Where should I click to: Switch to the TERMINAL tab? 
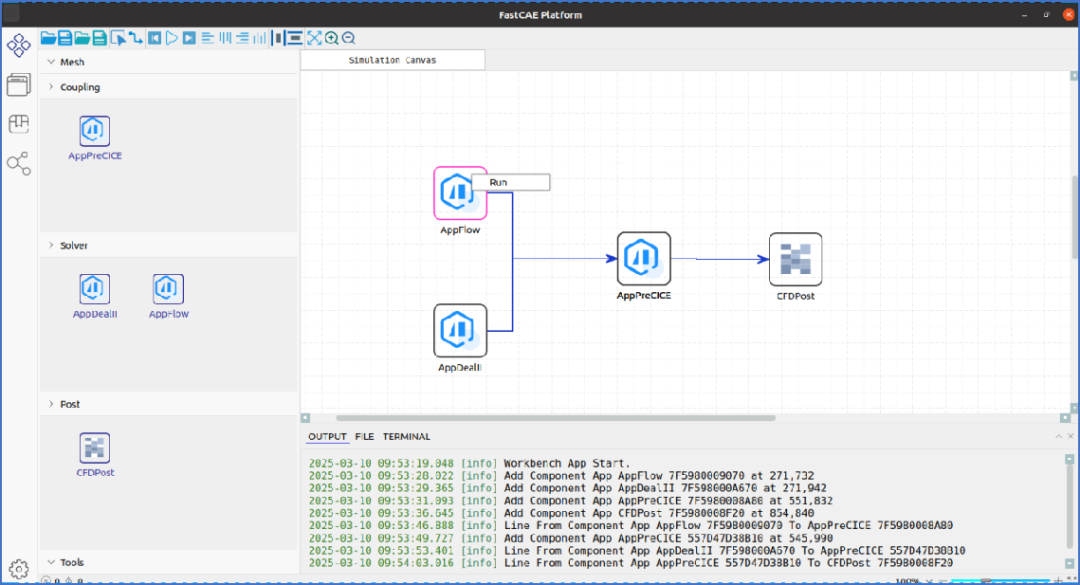(x=406, y=436)
